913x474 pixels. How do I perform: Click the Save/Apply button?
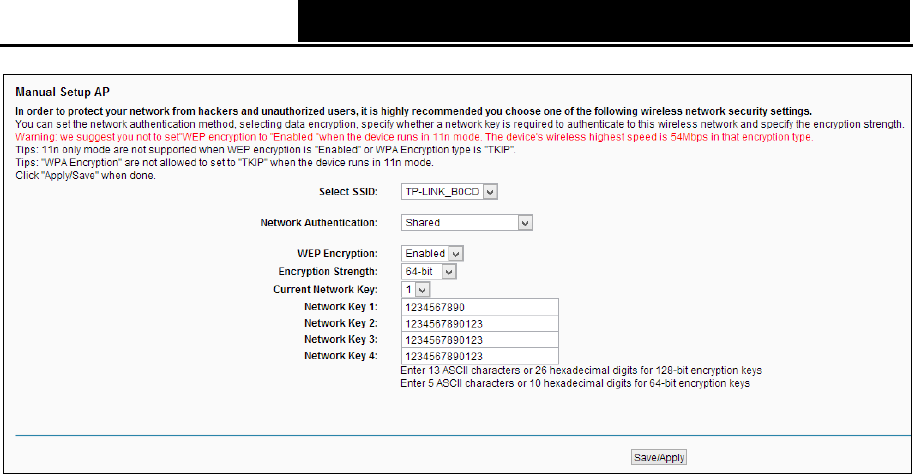click(659, 457)
